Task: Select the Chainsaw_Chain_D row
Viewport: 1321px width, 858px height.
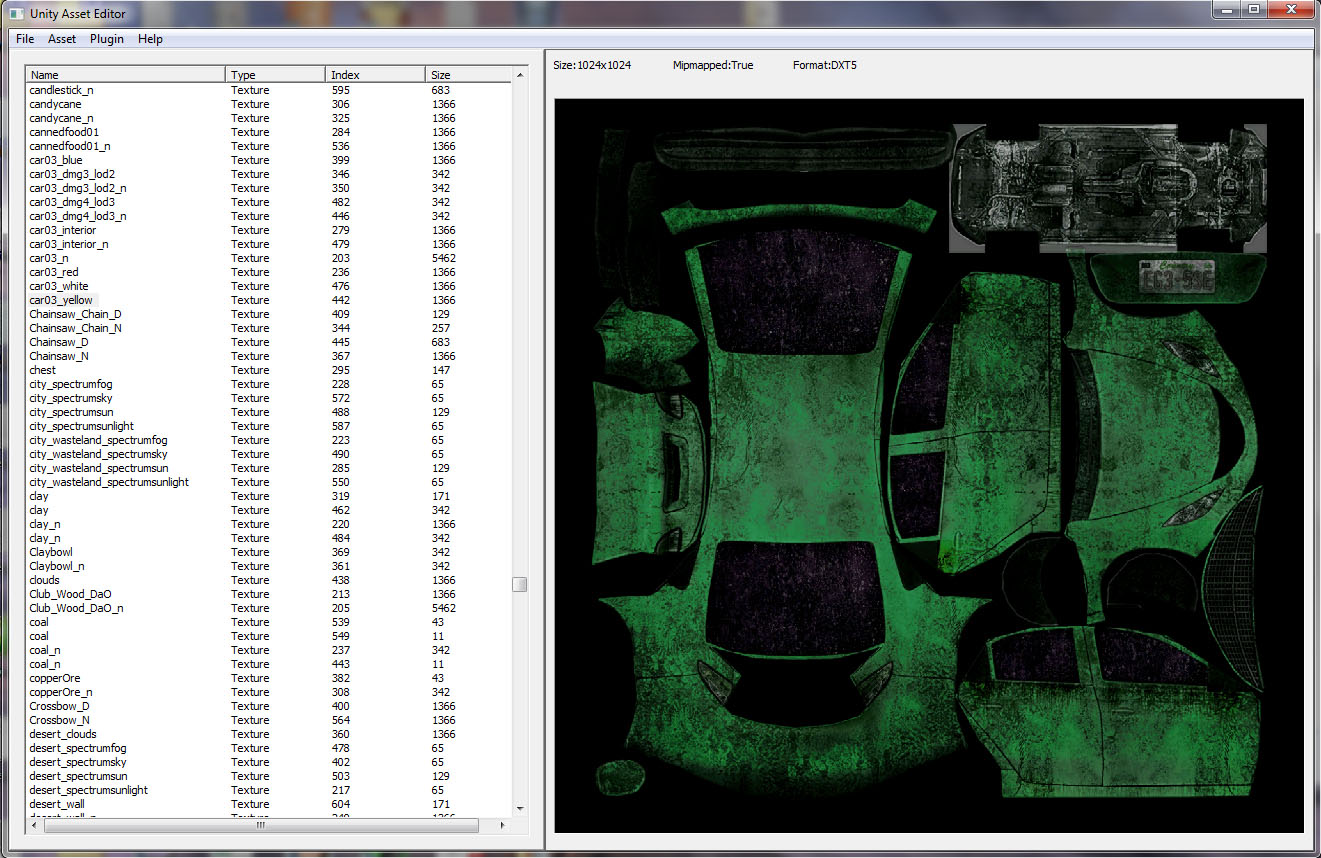Action: 268,314
